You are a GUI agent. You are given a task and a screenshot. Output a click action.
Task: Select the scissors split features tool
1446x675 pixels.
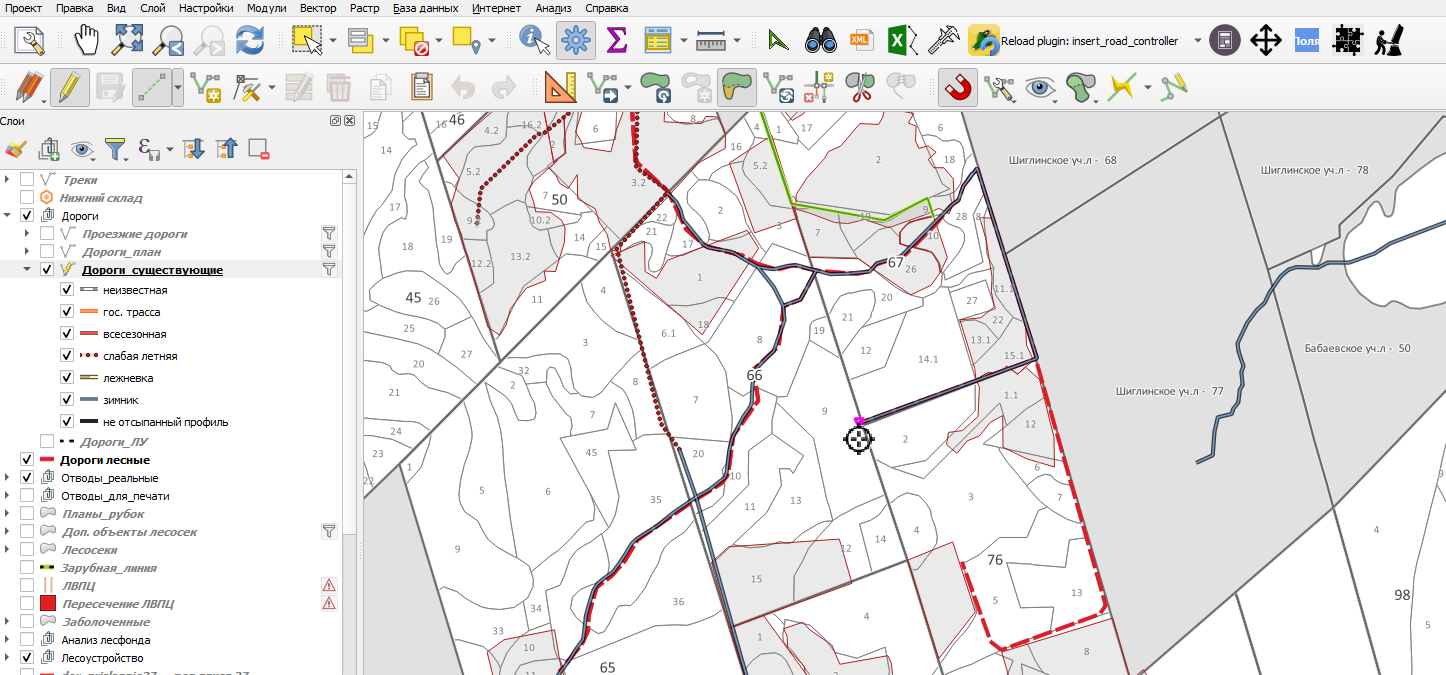[x=860, y=87]
